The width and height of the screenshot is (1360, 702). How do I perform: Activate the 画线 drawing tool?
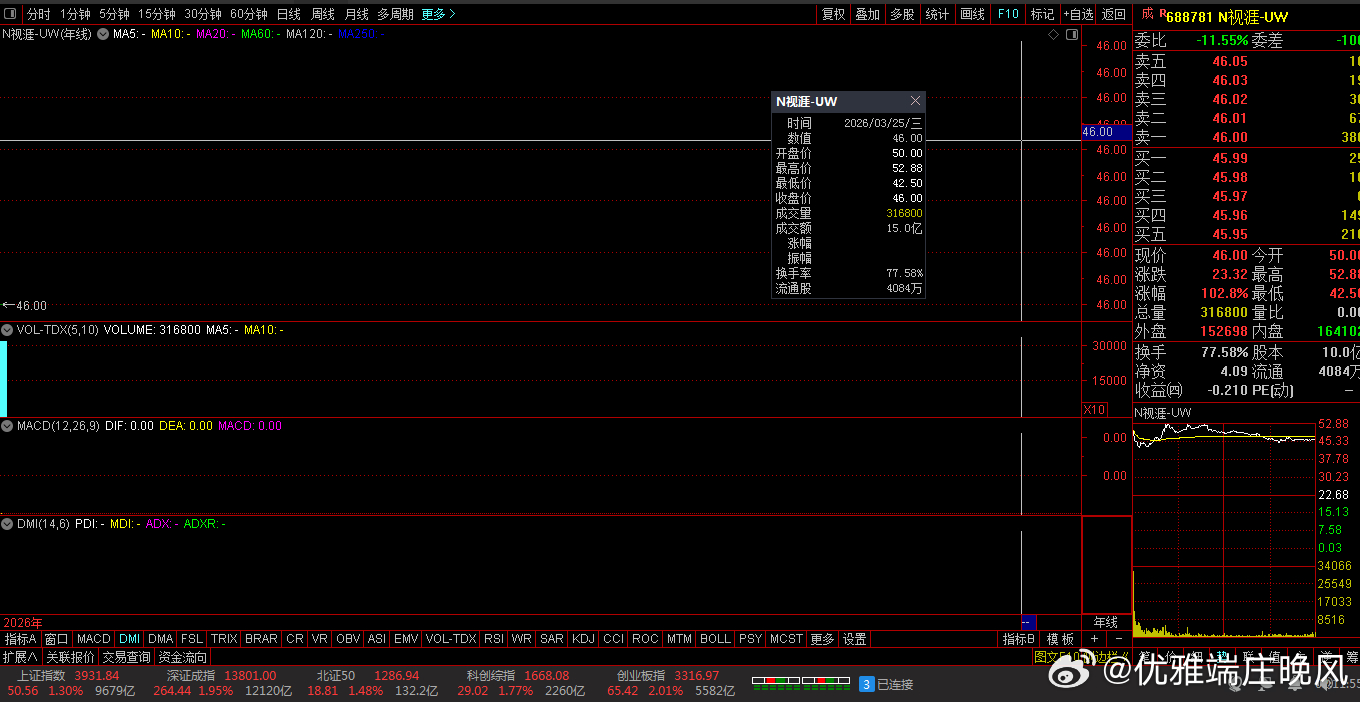tap(973, 14)
